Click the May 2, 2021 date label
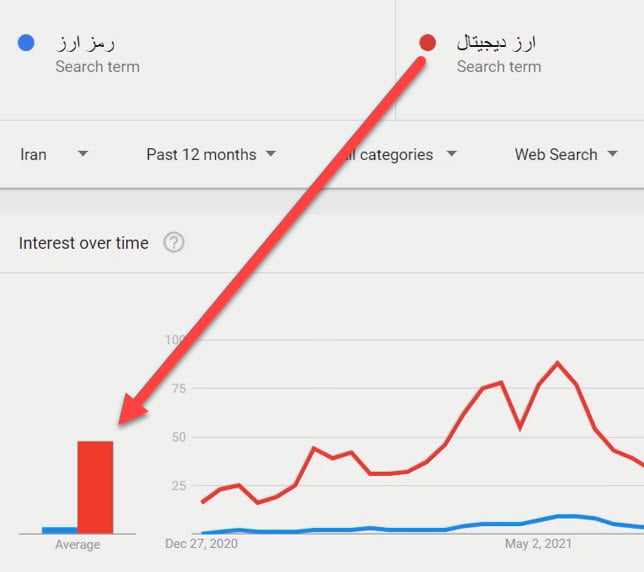The width and height of the screenshot is (644, 572). pyautogui.click(x=540, y=545)
